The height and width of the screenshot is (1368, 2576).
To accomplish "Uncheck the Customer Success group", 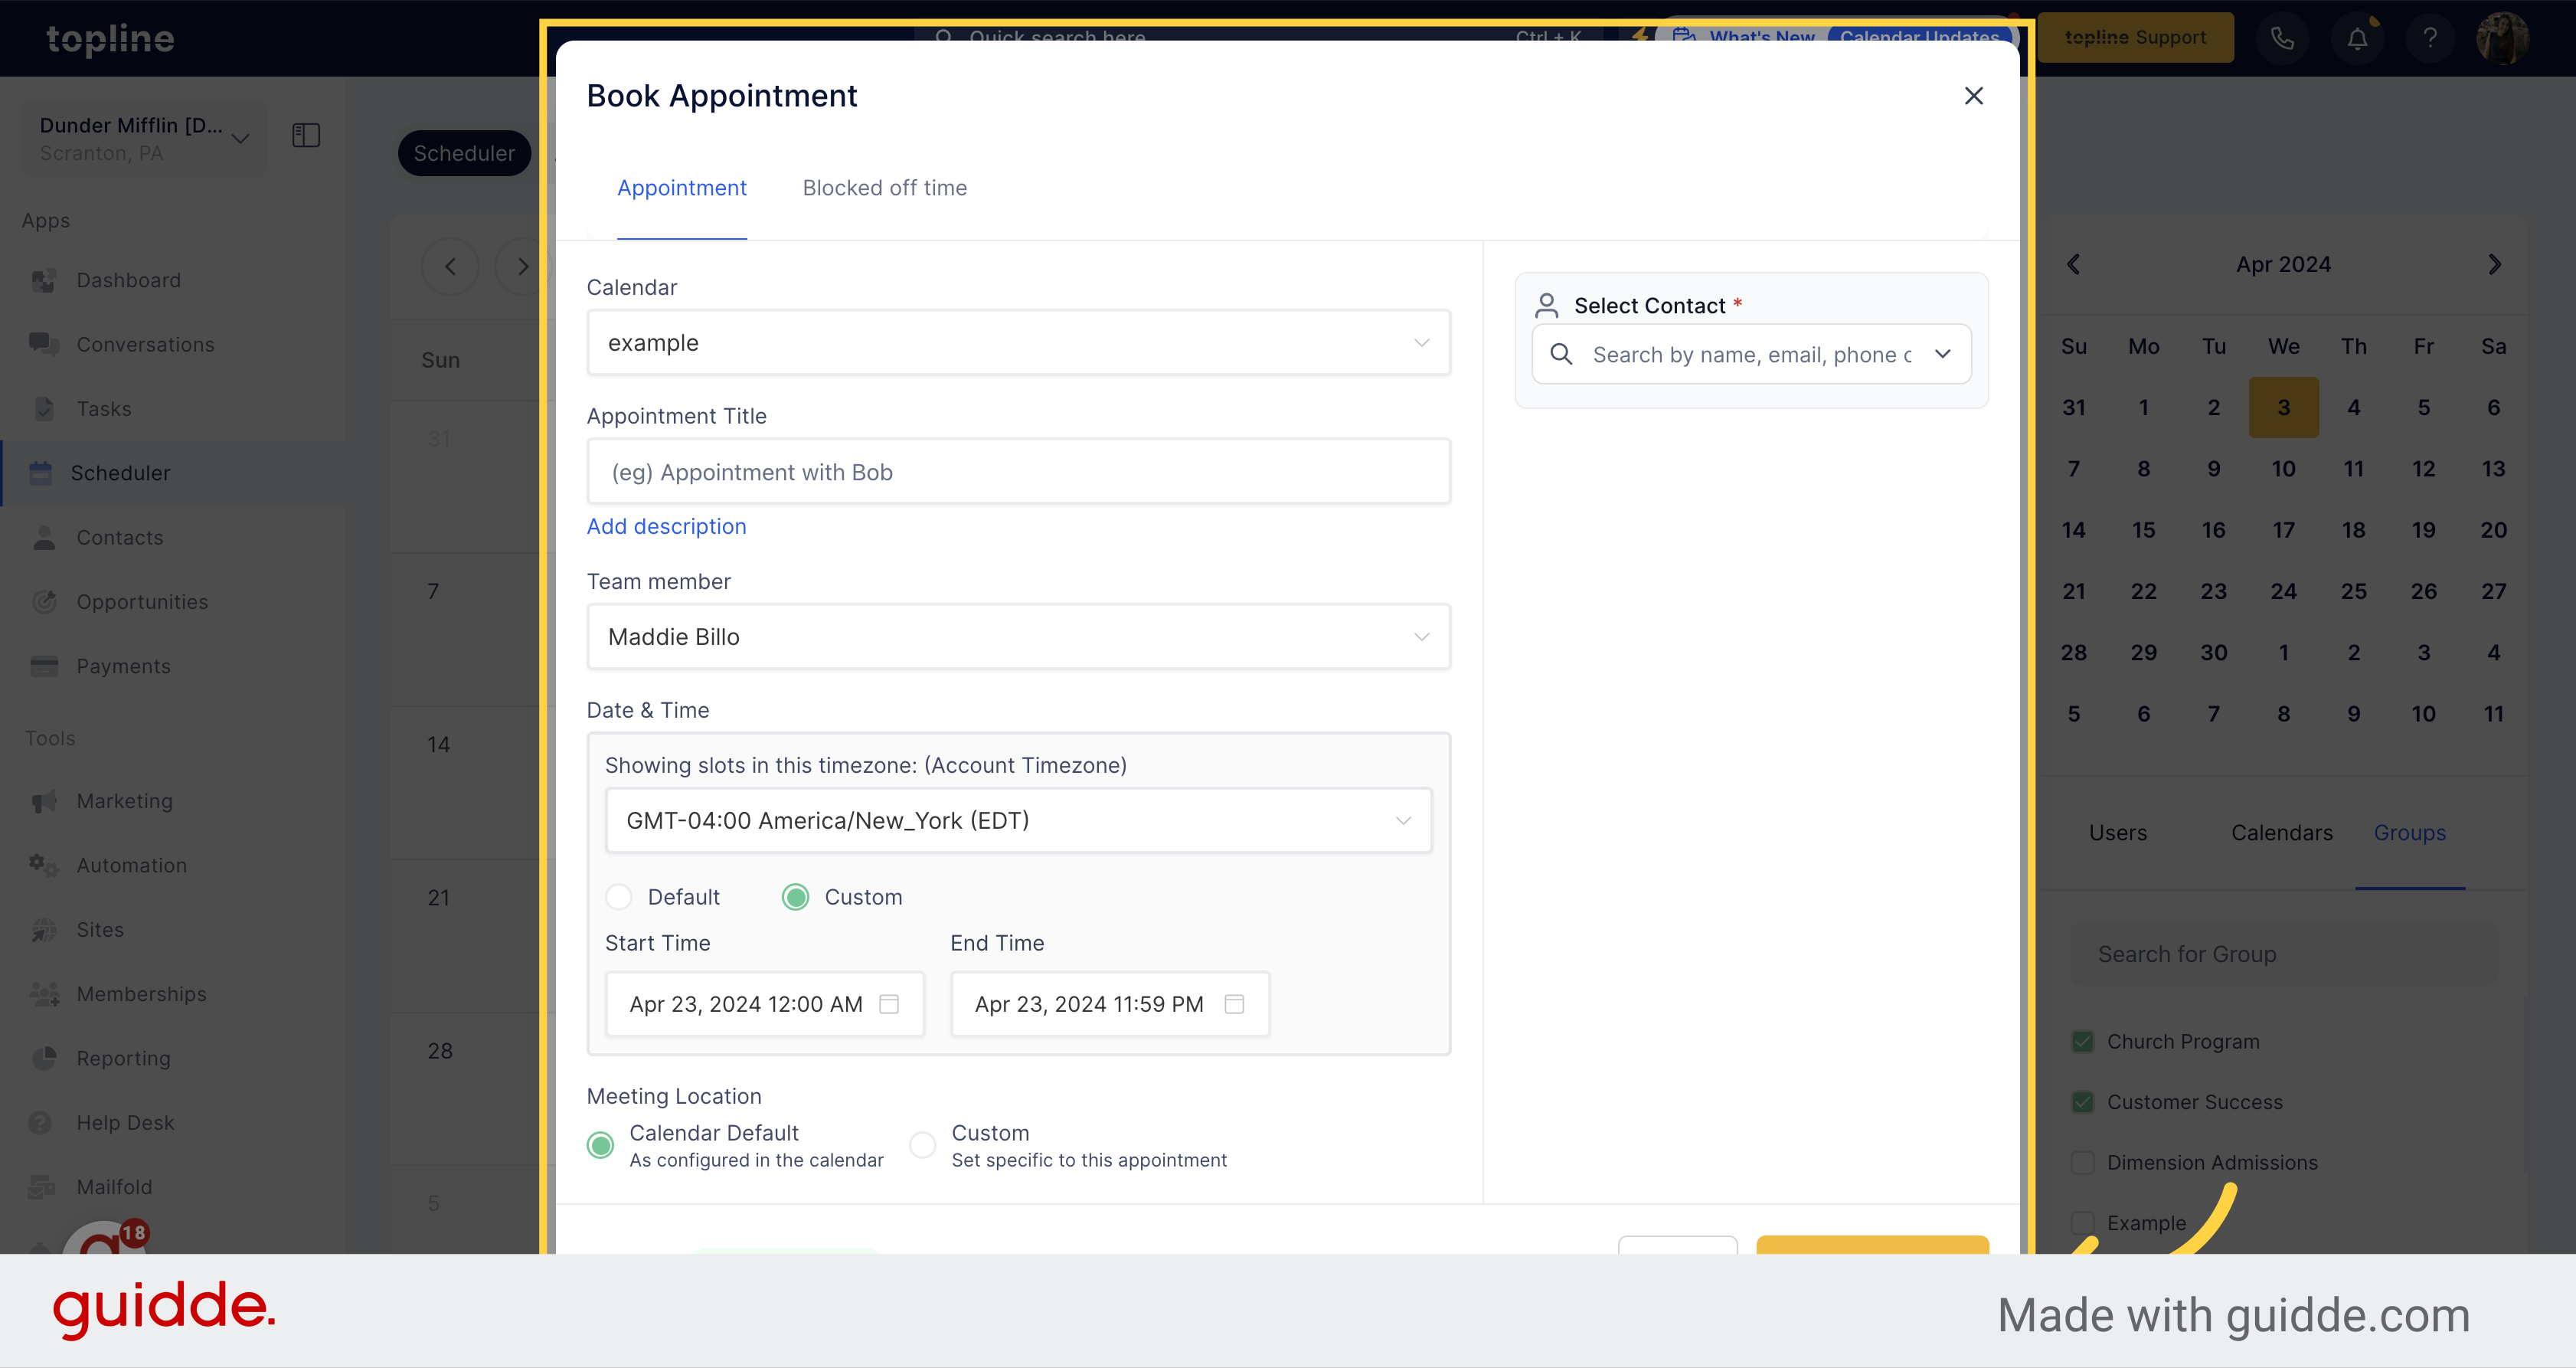I will pos(2083,1103).
